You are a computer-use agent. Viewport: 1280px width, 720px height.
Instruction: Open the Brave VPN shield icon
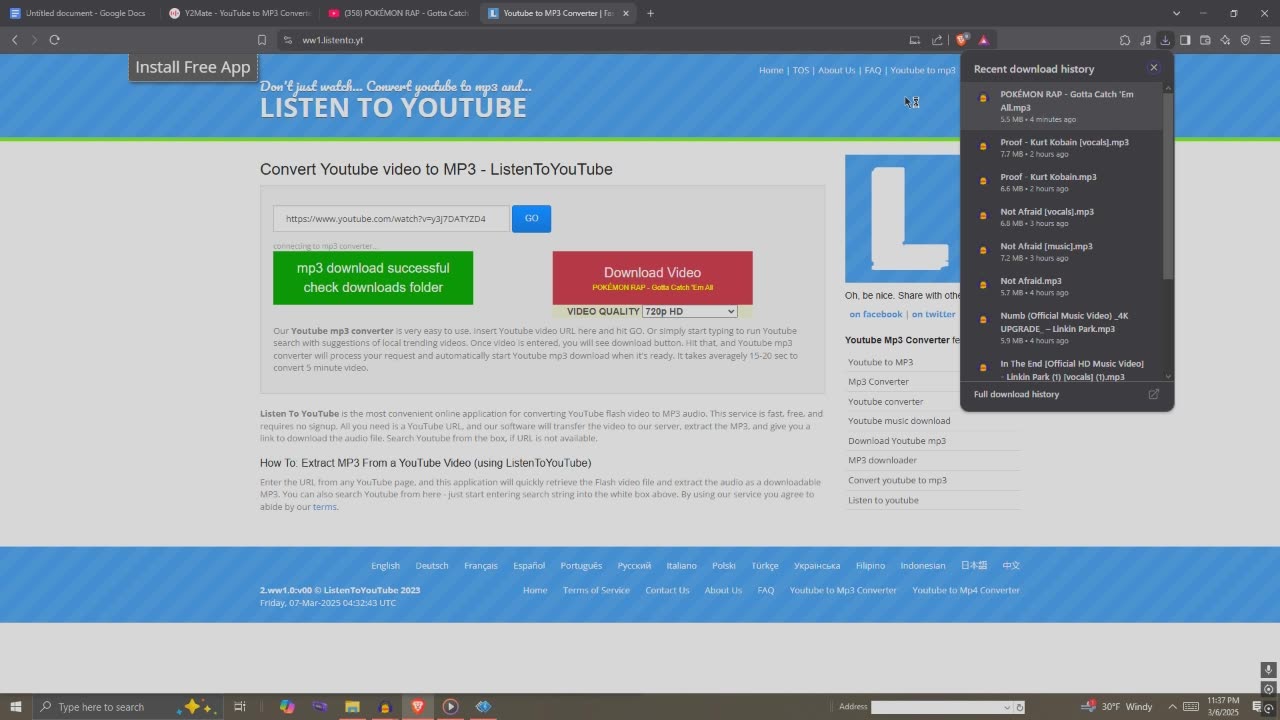pyautogui.click(x=1245, y=40)
